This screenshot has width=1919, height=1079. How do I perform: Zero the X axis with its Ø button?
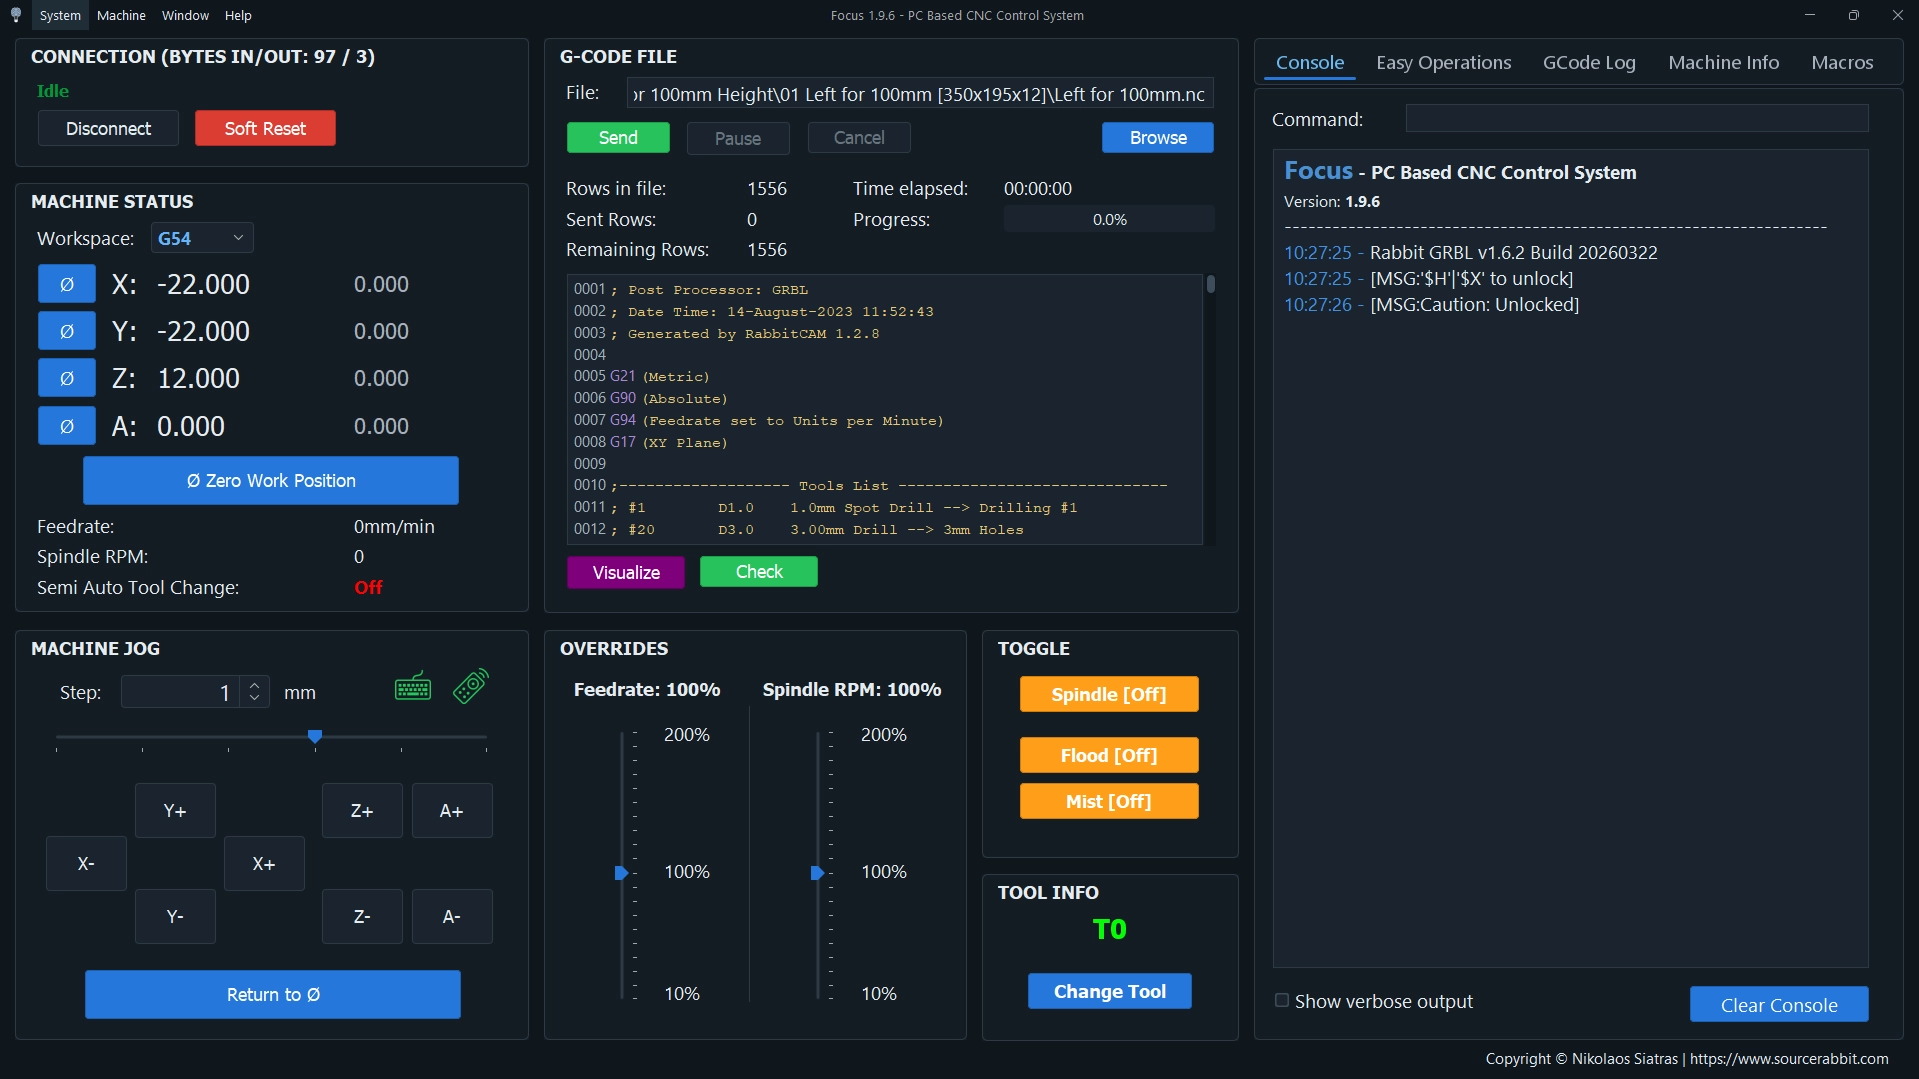pyautogui.click(x=67, y=284)
